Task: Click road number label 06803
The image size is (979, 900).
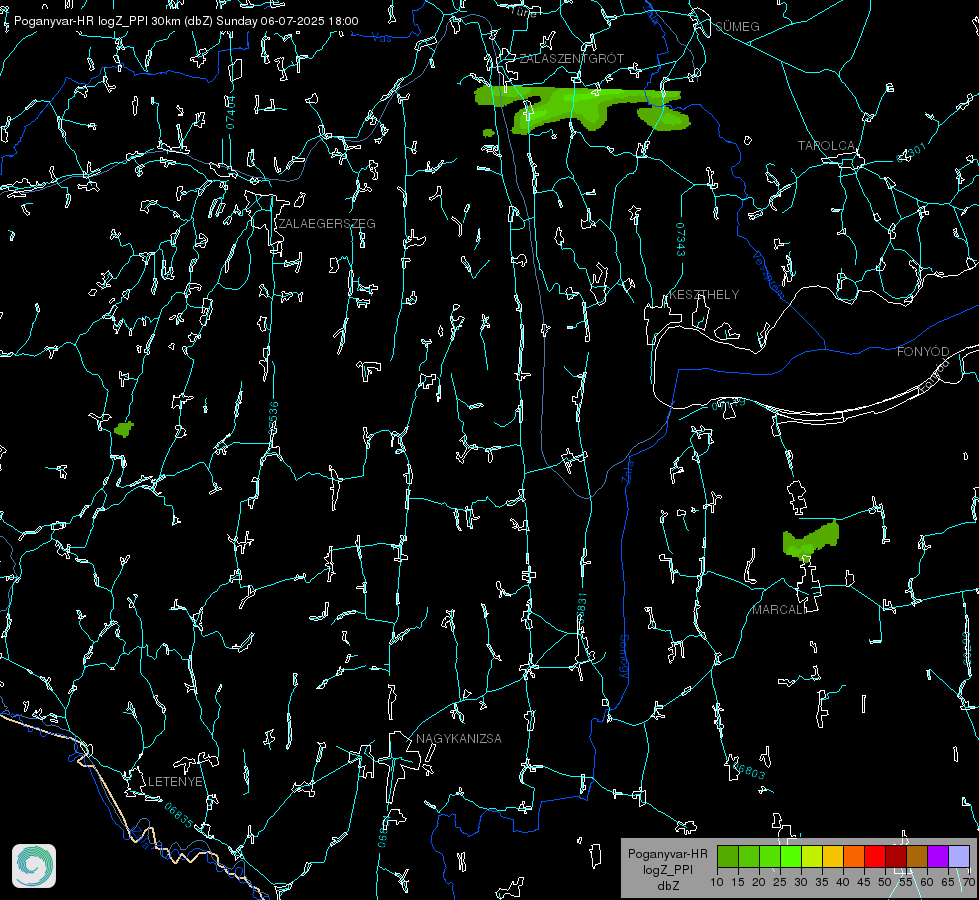Action: point(749,770)
